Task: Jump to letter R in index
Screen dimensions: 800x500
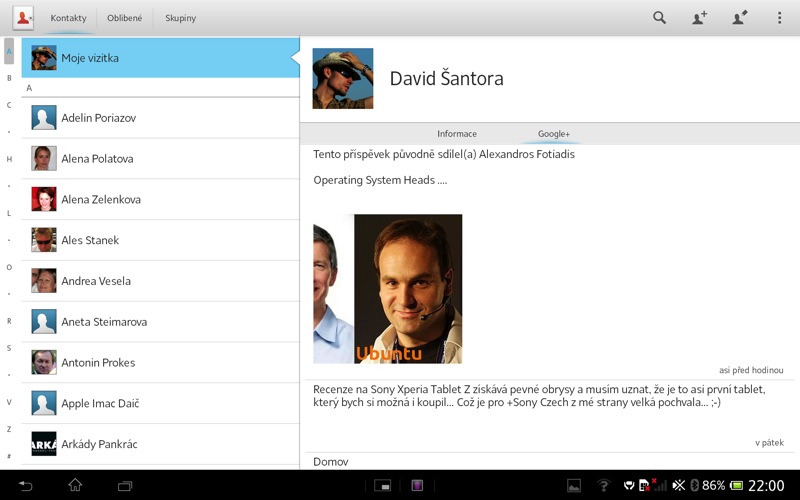Action: [x=9, y=321]
